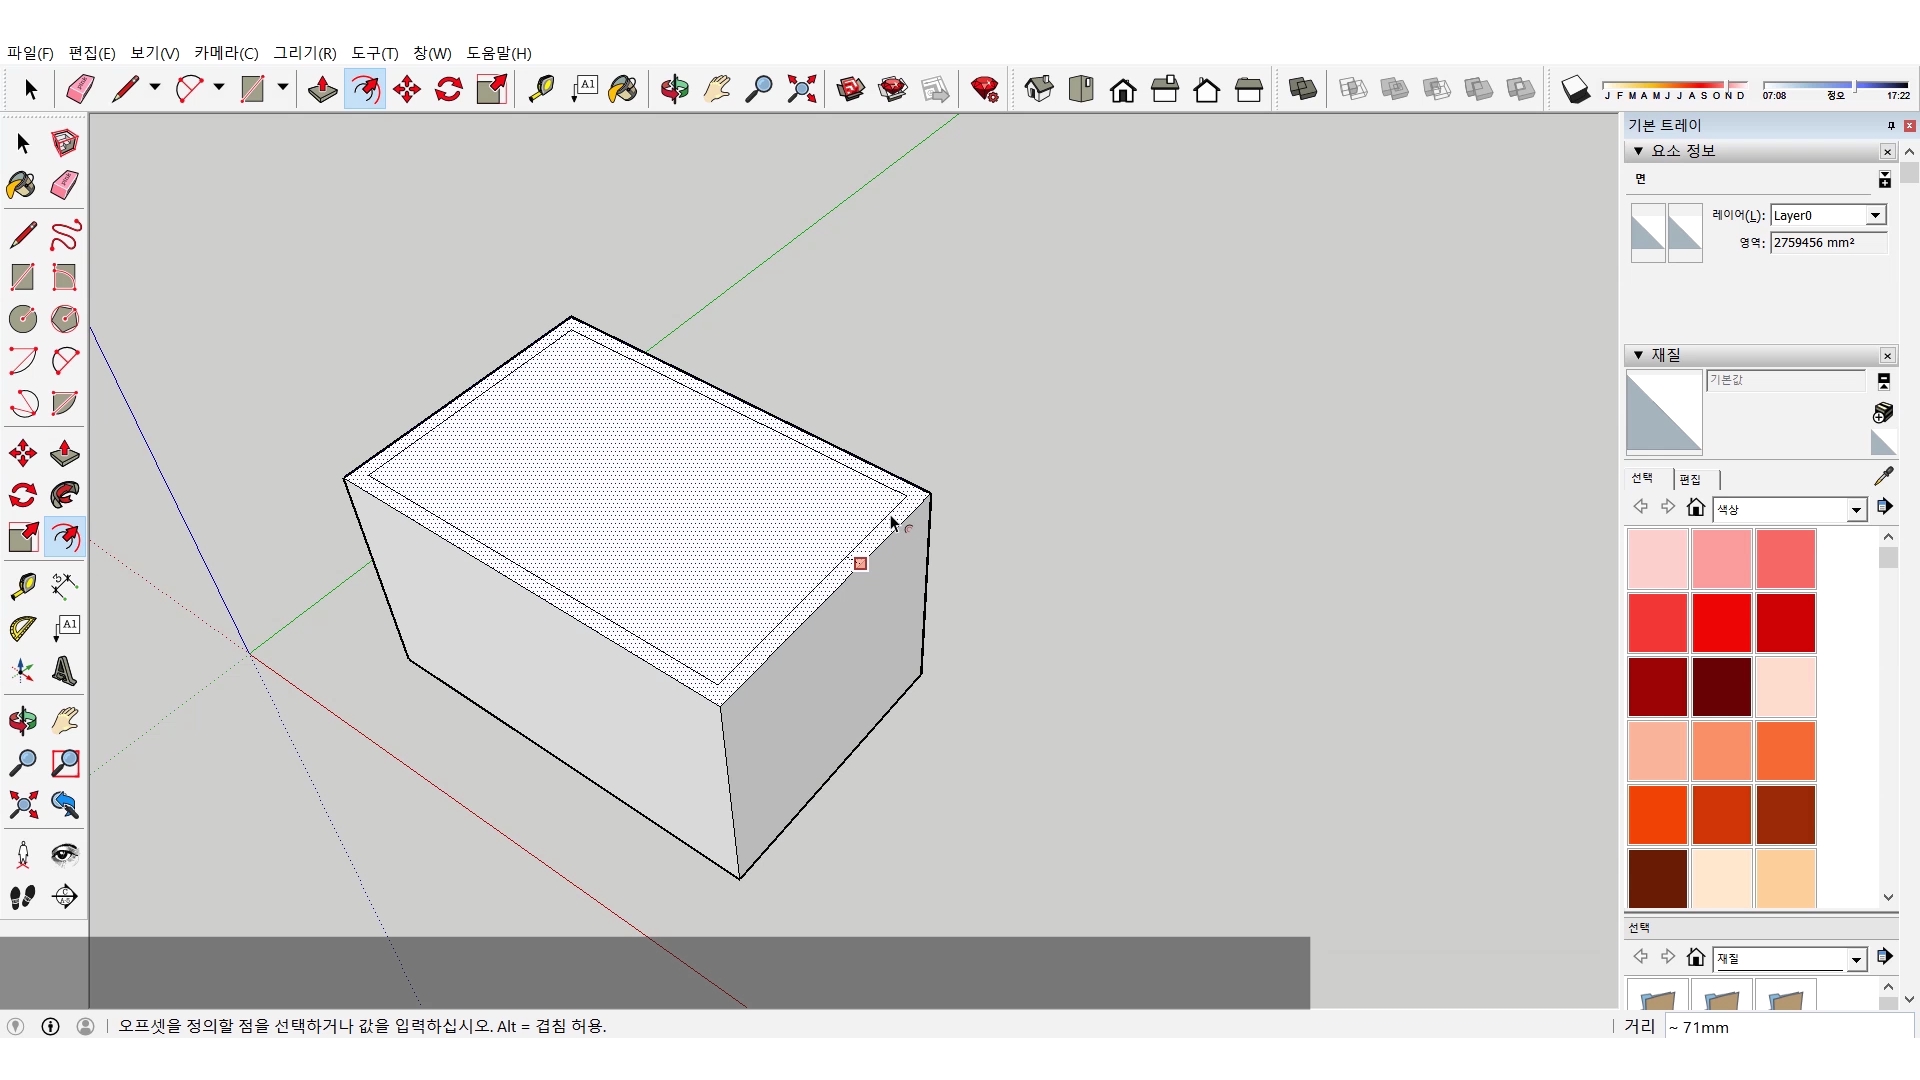Select the Push/Pull tool in left toolbar
The width and height of the screenshot is (1920, 1080).
click(65, 453)
